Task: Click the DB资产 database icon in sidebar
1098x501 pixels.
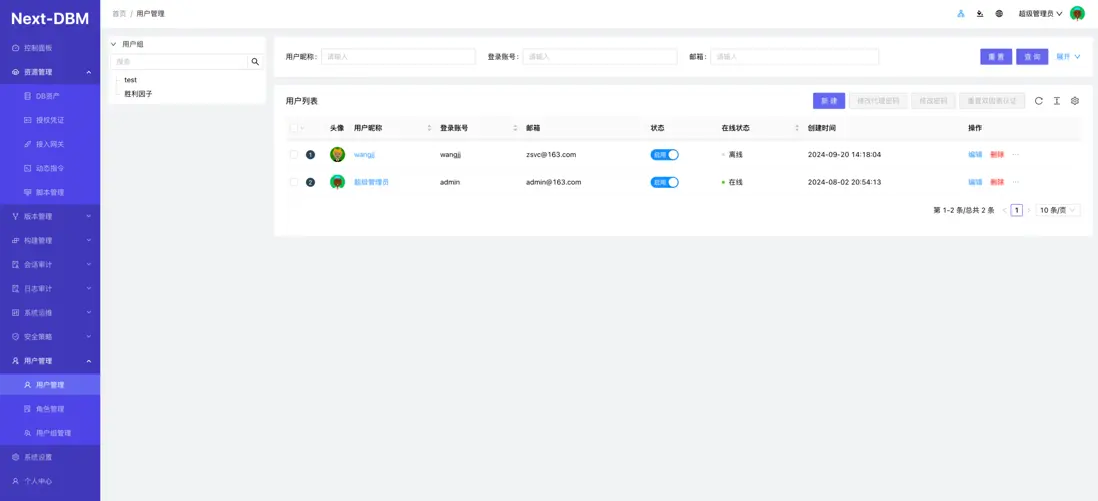Action: pyautogui.click(x=27, y=96)
